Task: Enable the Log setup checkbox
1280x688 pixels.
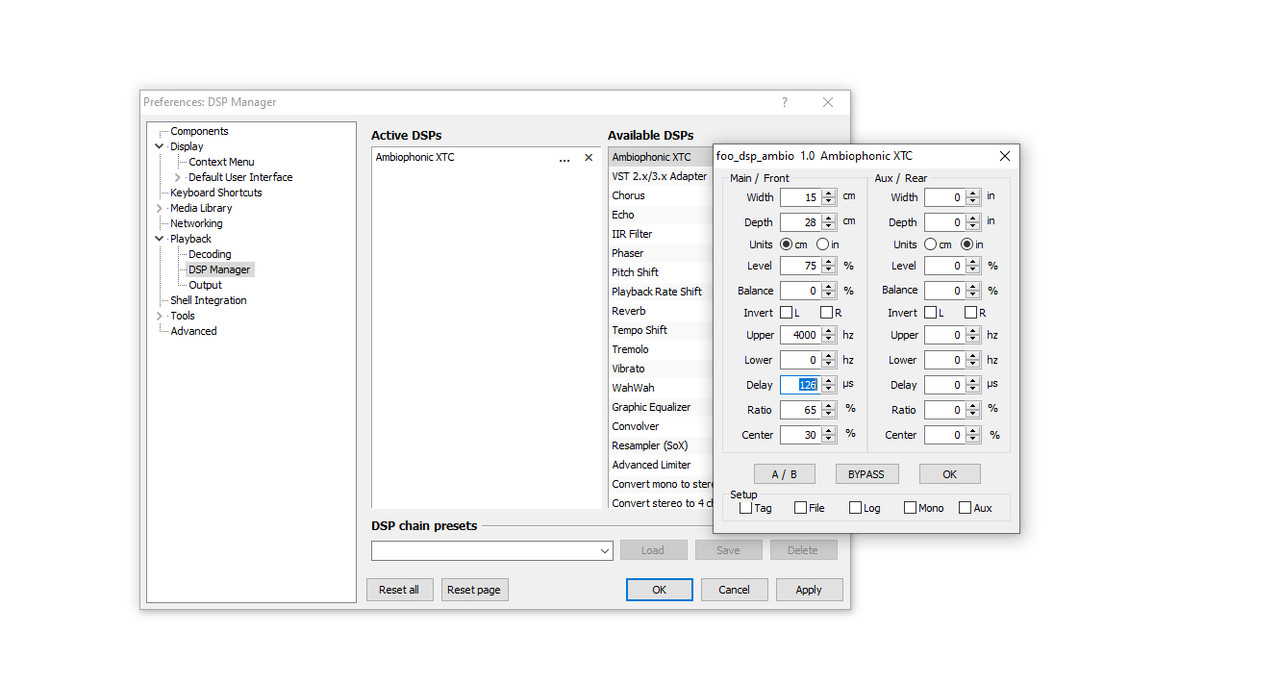Action: point(855,508)
